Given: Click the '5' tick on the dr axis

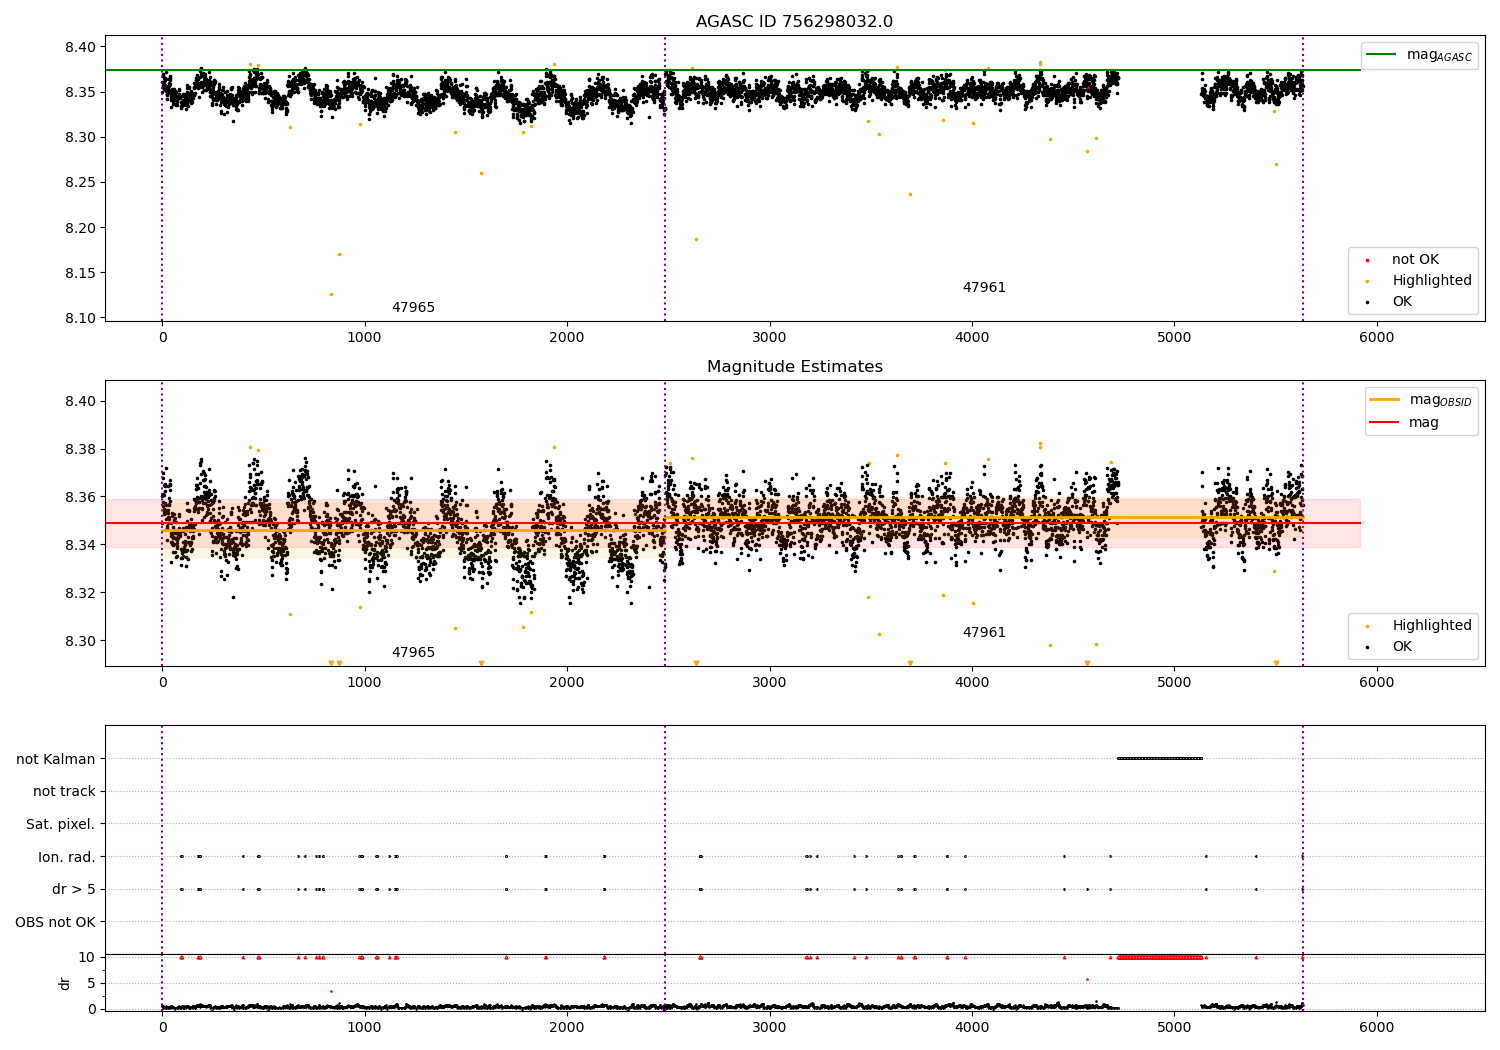Looking at the screenshot, I should [x=92, y=983].
